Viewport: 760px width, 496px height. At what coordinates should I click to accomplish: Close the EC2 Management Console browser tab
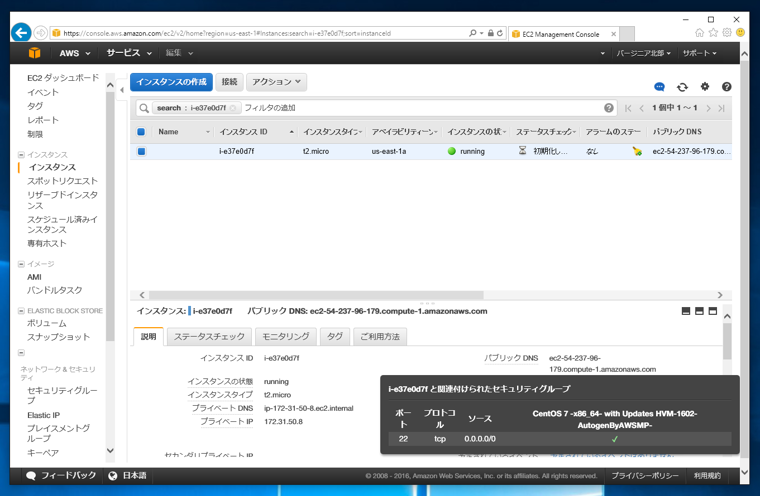coord(613,34)
